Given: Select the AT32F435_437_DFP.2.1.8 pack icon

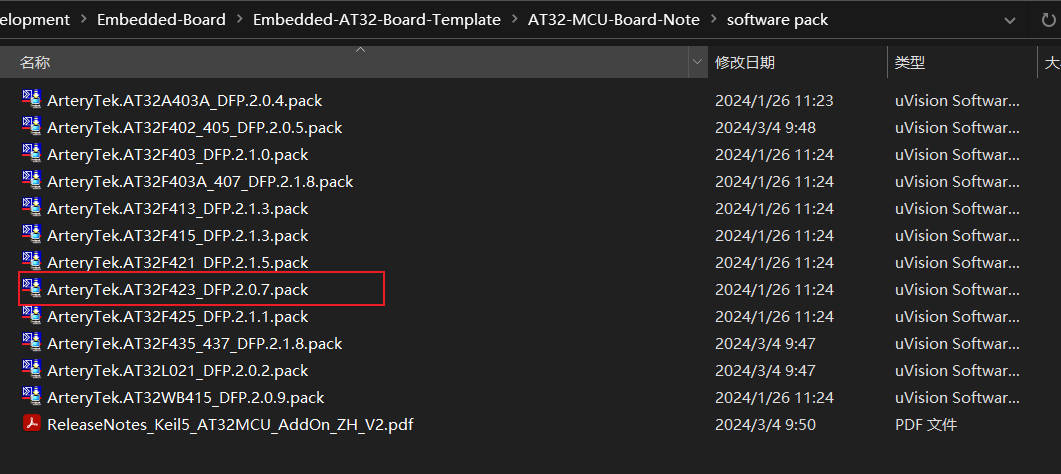Looking at the screenshot, I should tap(32, 343).
